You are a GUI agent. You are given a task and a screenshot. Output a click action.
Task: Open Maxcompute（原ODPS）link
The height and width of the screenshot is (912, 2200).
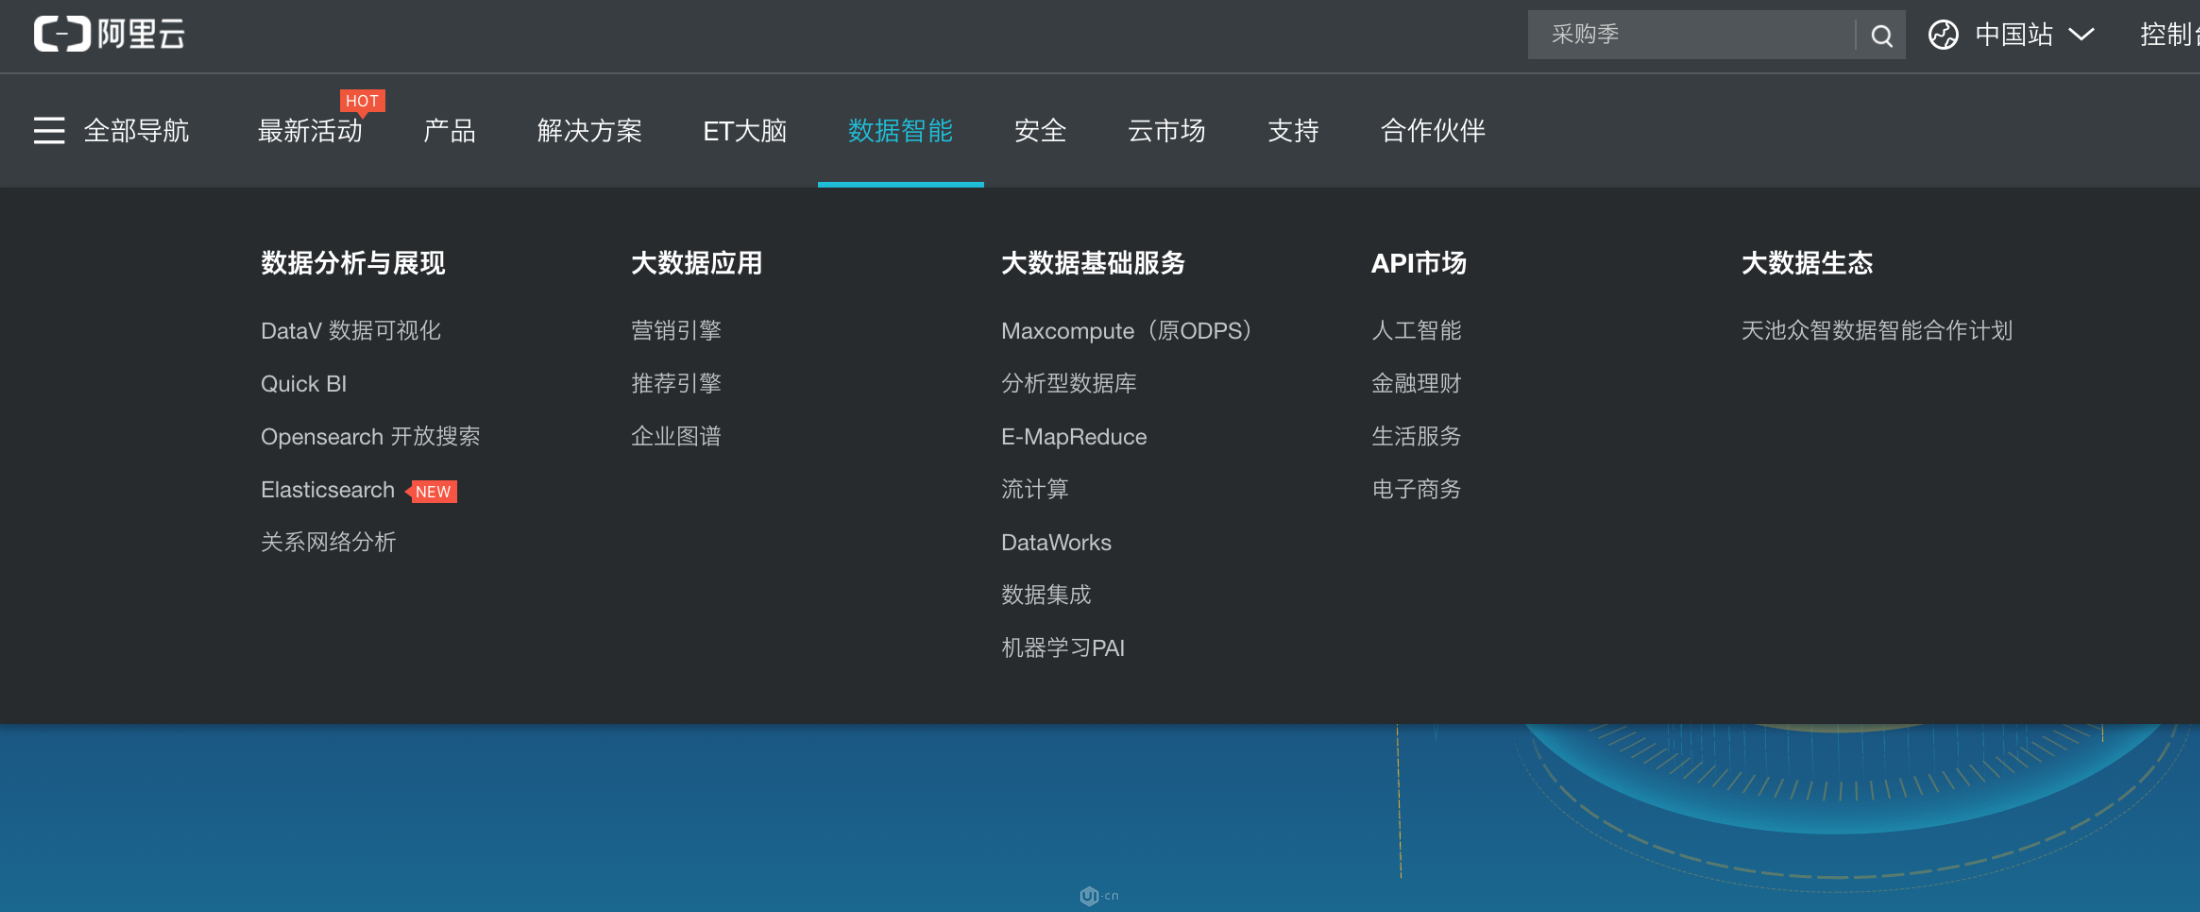coord(1127,331)
